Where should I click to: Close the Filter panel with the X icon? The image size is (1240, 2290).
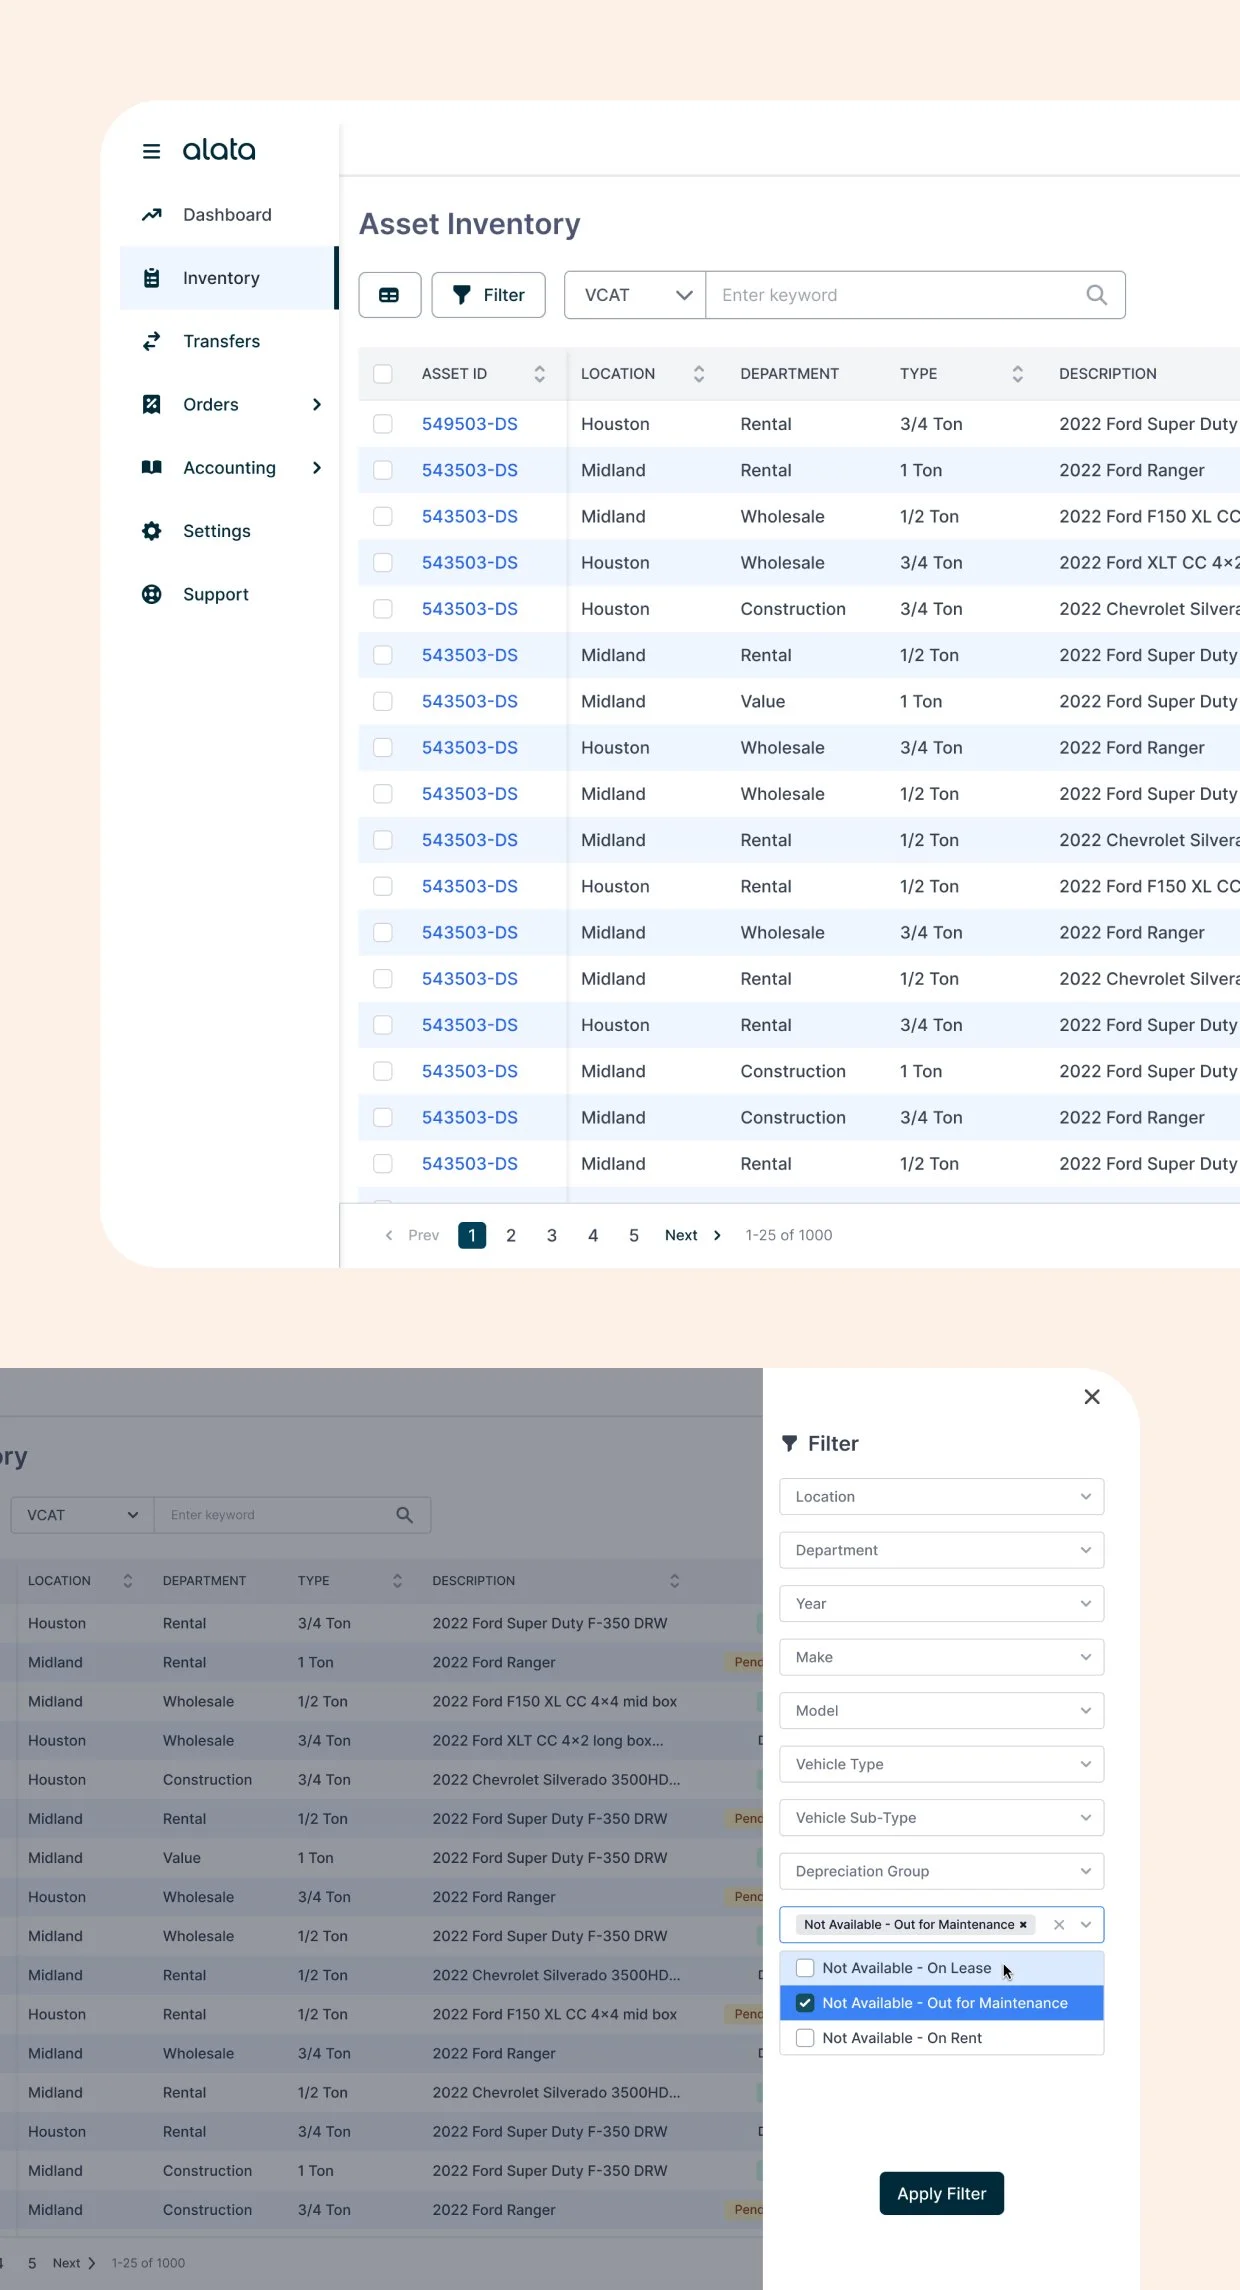(1092, 1397)
